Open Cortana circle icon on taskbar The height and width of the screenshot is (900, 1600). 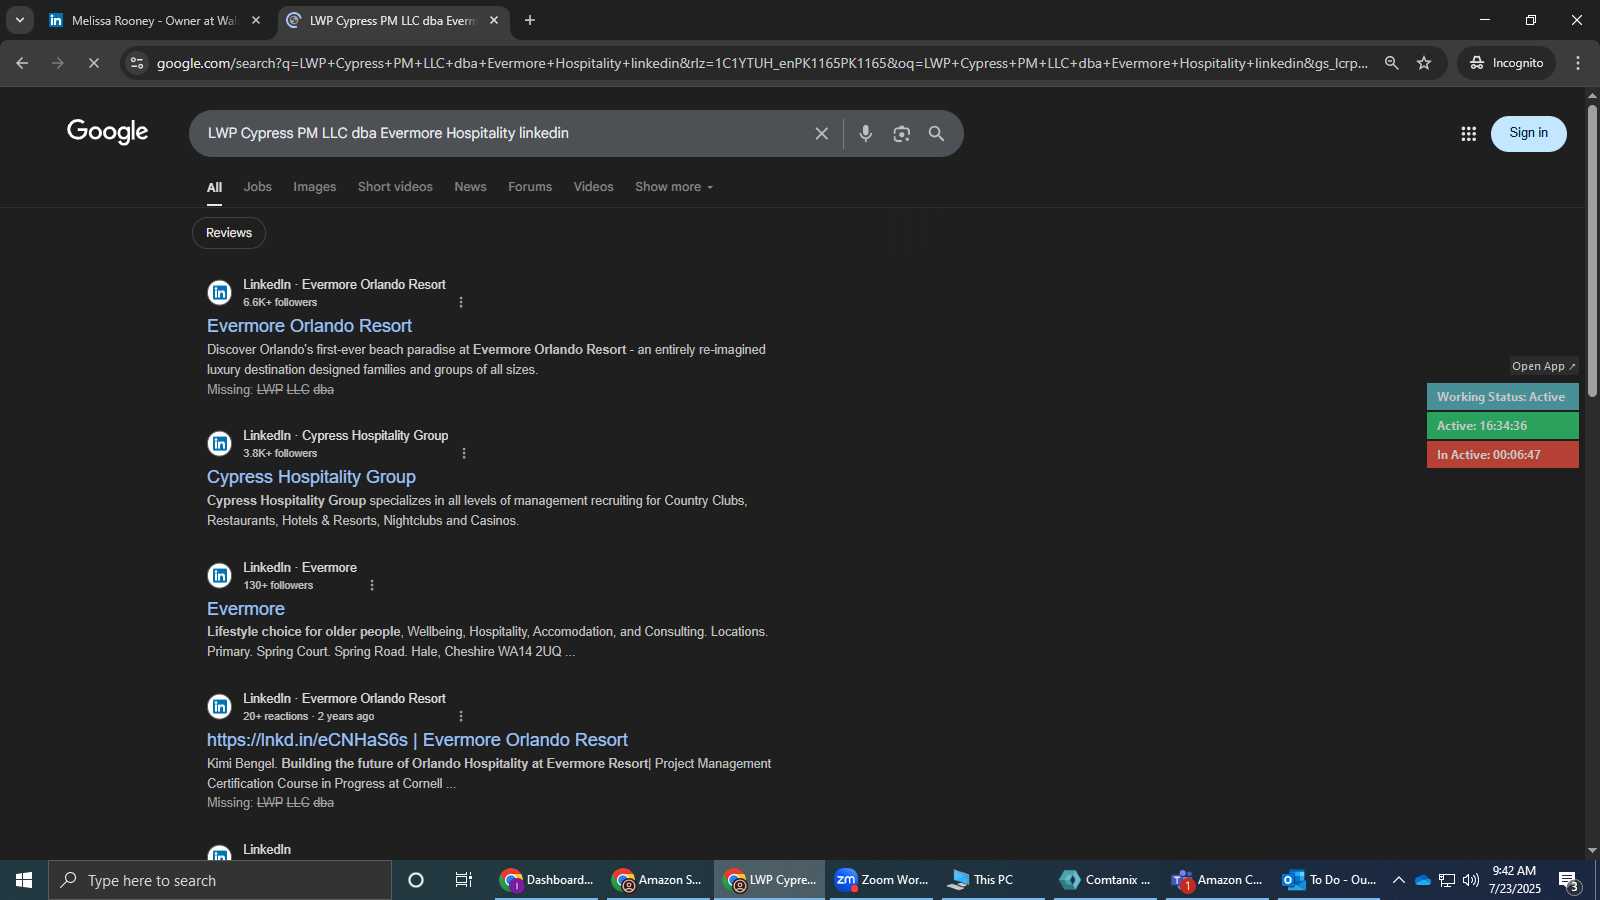coord(416,880)
